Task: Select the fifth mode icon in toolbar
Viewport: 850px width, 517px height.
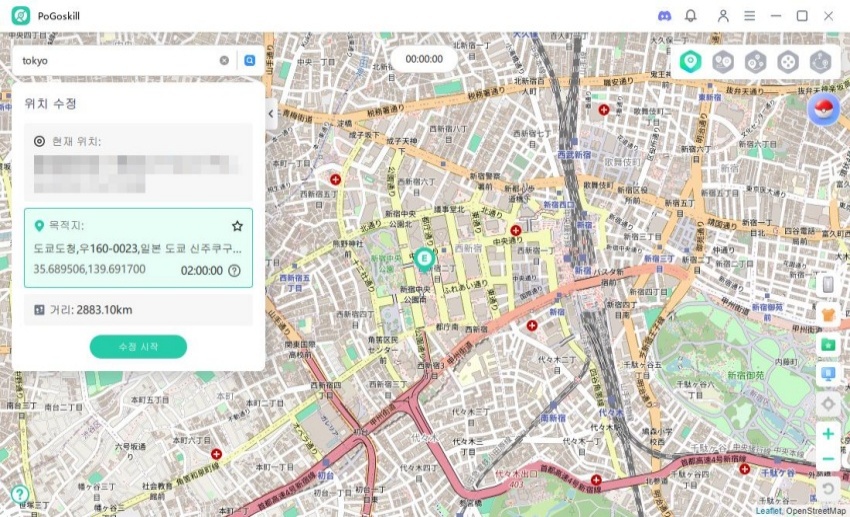Action: 821,62
